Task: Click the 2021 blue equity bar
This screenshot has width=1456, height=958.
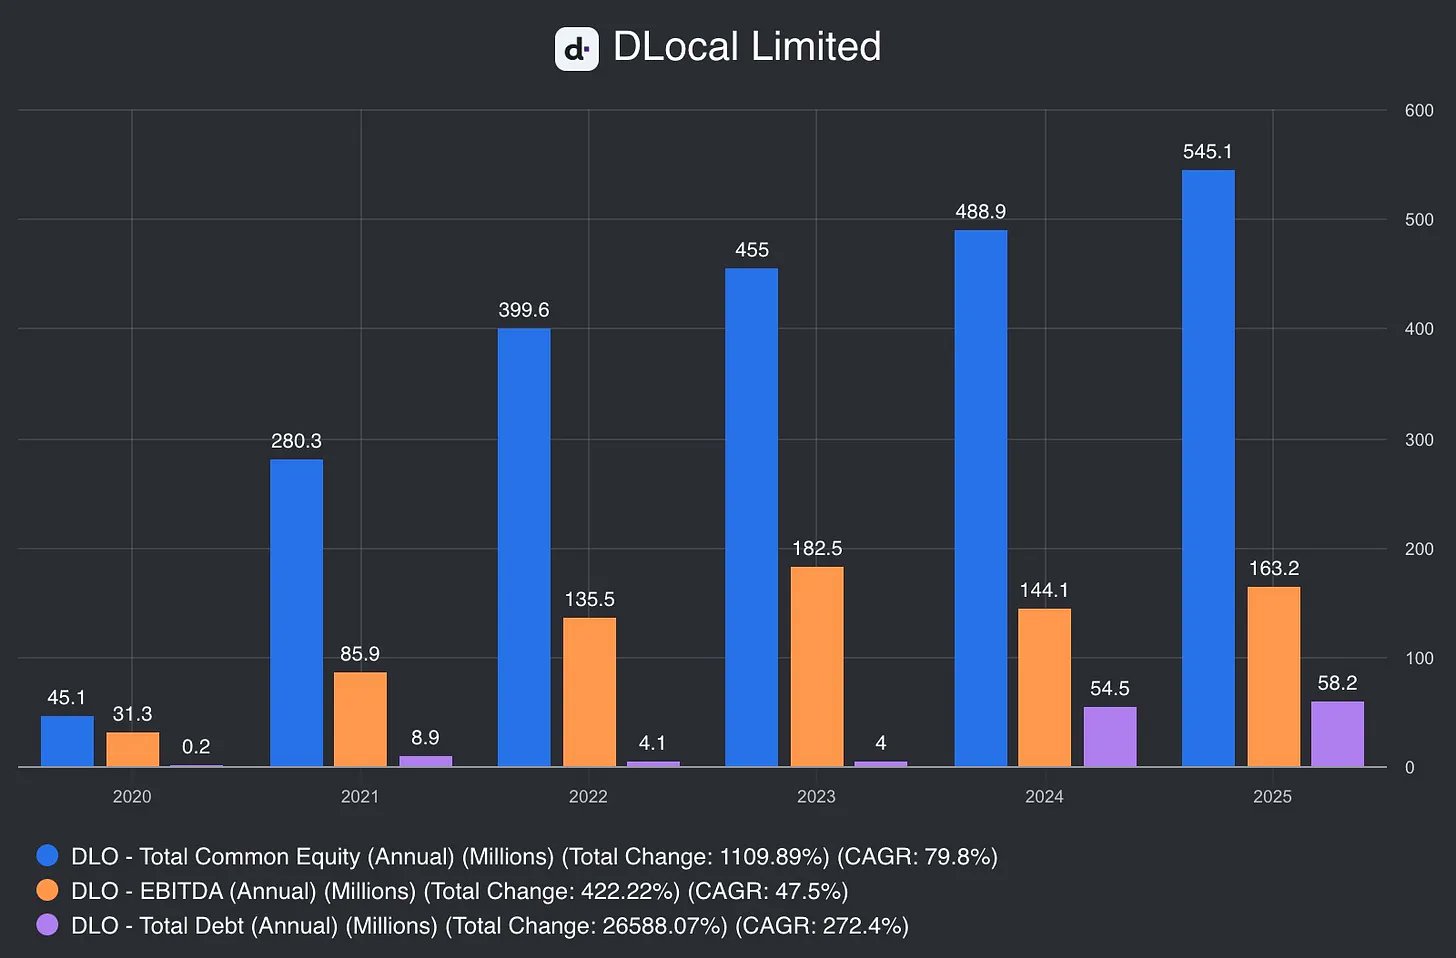Action: coord(296,613)
